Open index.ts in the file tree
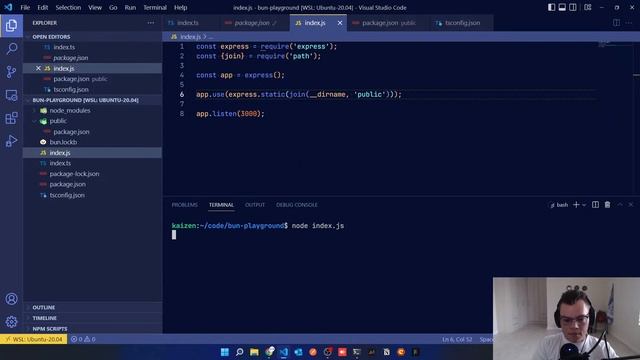640x360 pixels. pyautogui.click(x=93, y=163)
